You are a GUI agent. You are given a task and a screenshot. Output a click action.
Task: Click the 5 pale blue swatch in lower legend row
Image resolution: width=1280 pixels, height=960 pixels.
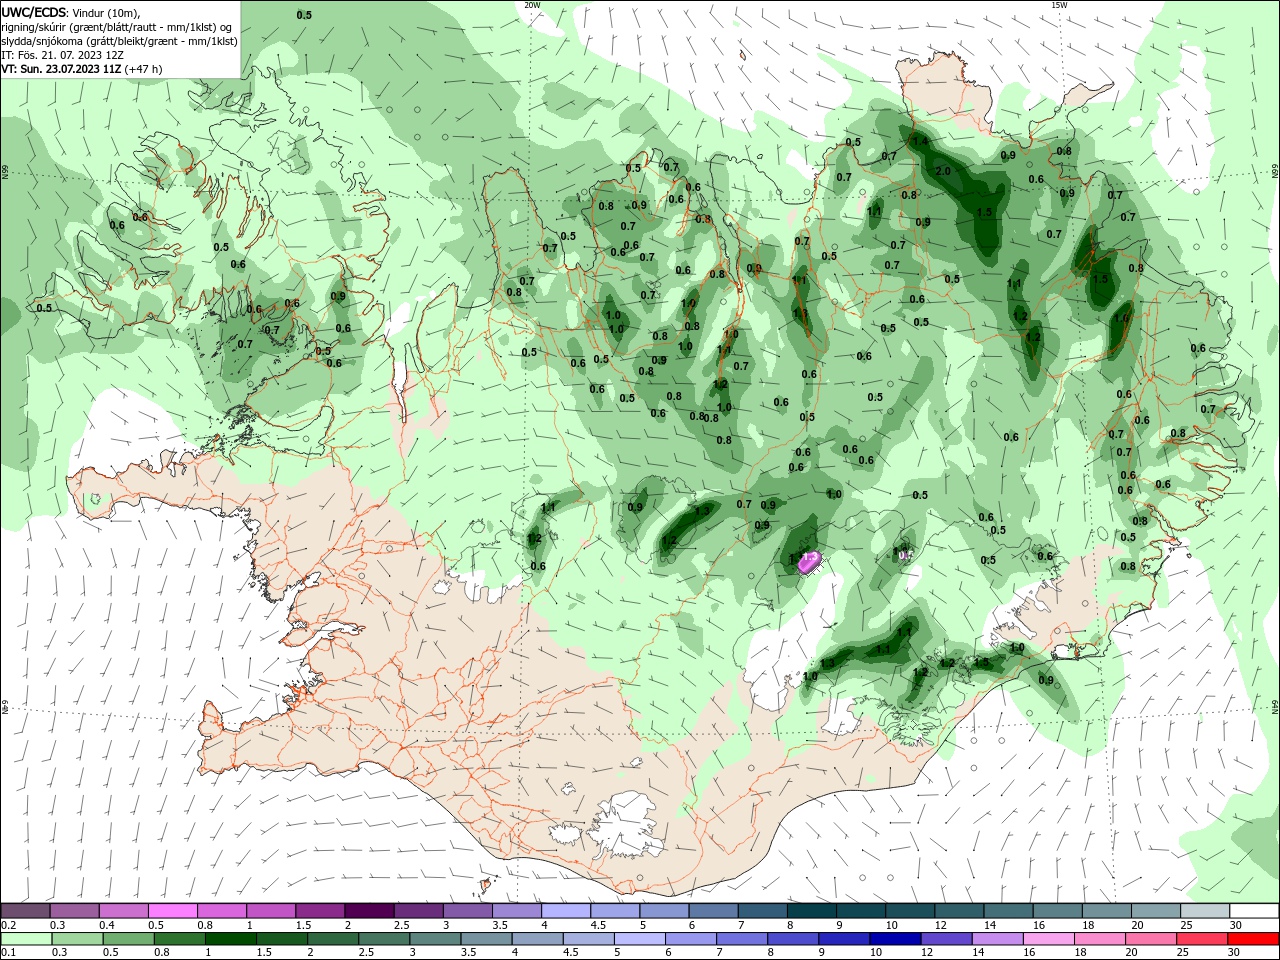click(x=640, y=939)
